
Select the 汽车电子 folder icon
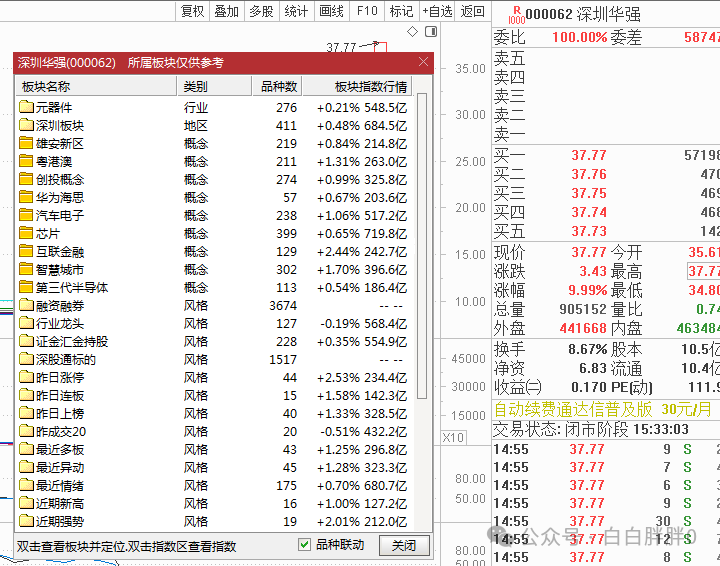[27, 215]
